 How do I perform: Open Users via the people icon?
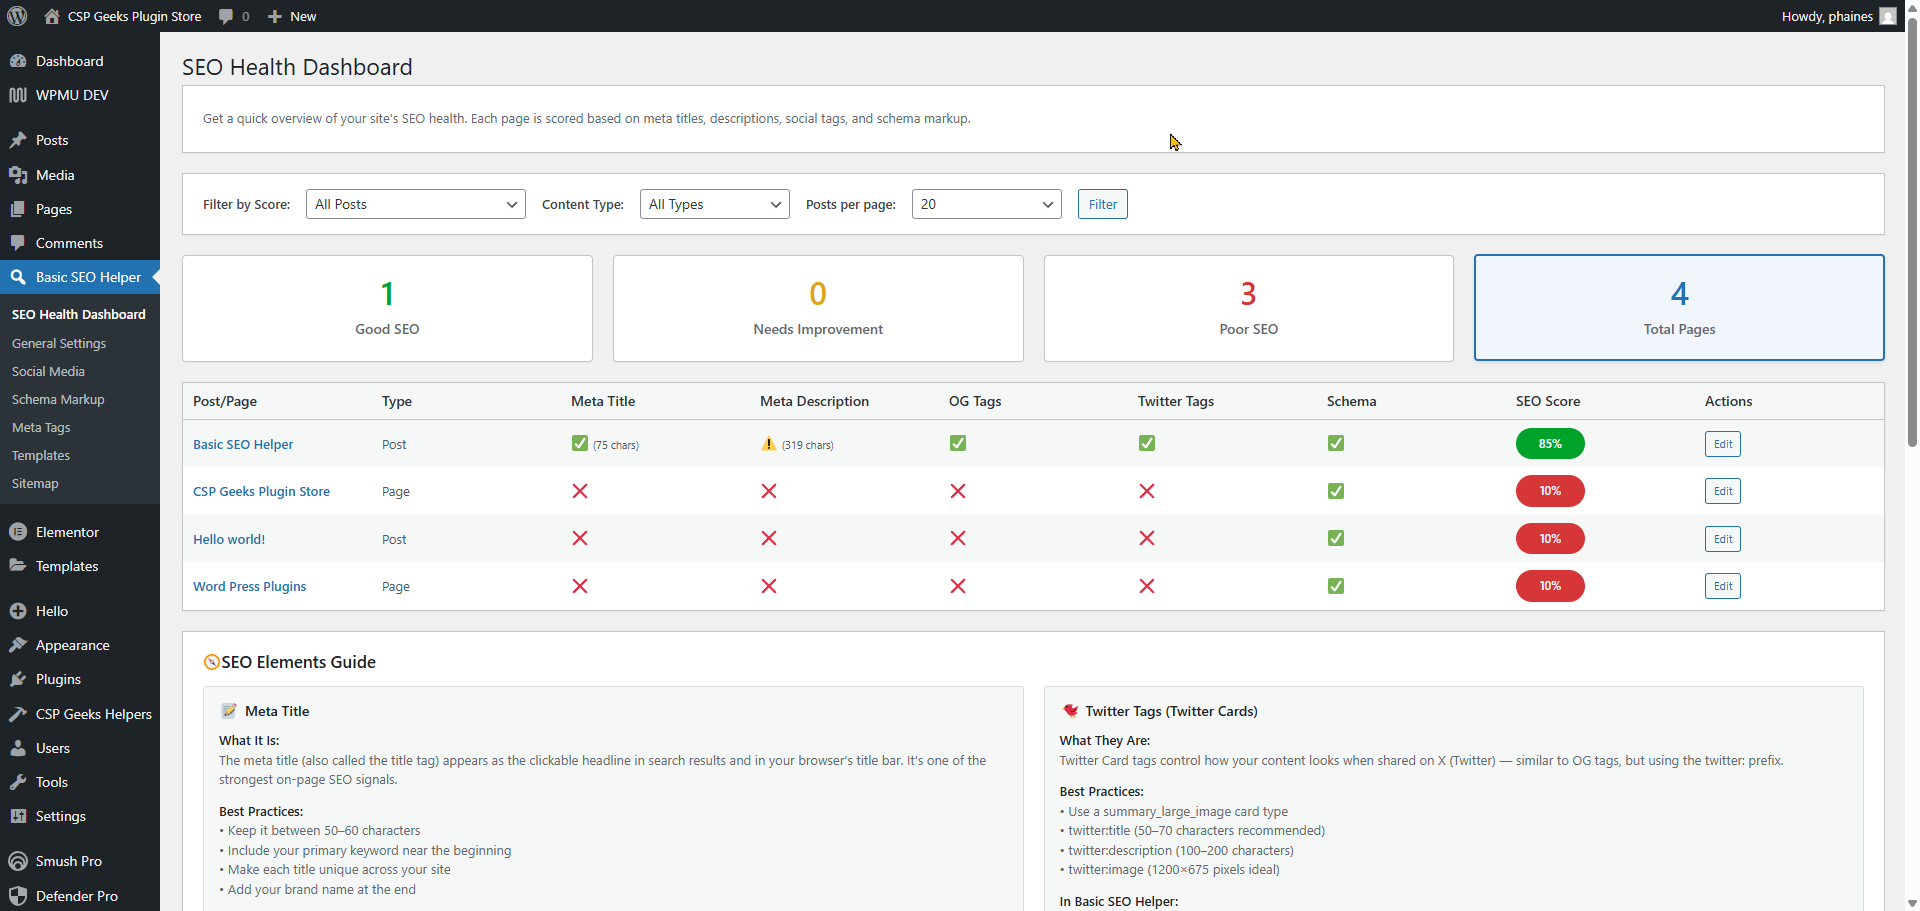pyautogui.click(x=19, y=748)
